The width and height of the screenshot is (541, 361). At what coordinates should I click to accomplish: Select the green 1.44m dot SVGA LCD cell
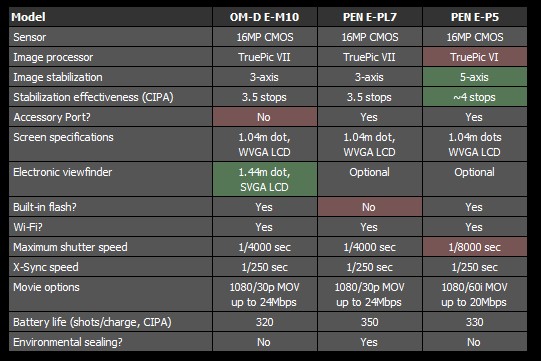(x=265, y=179)
